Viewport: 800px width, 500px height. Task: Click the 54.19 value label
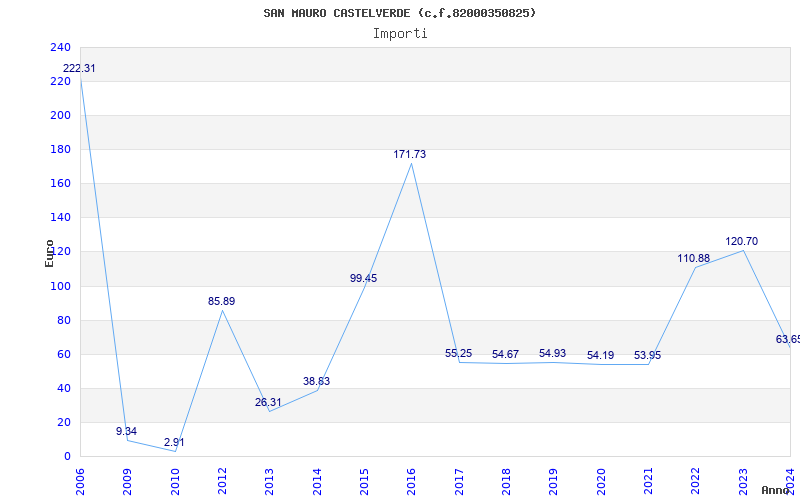[x=601, y=355]
